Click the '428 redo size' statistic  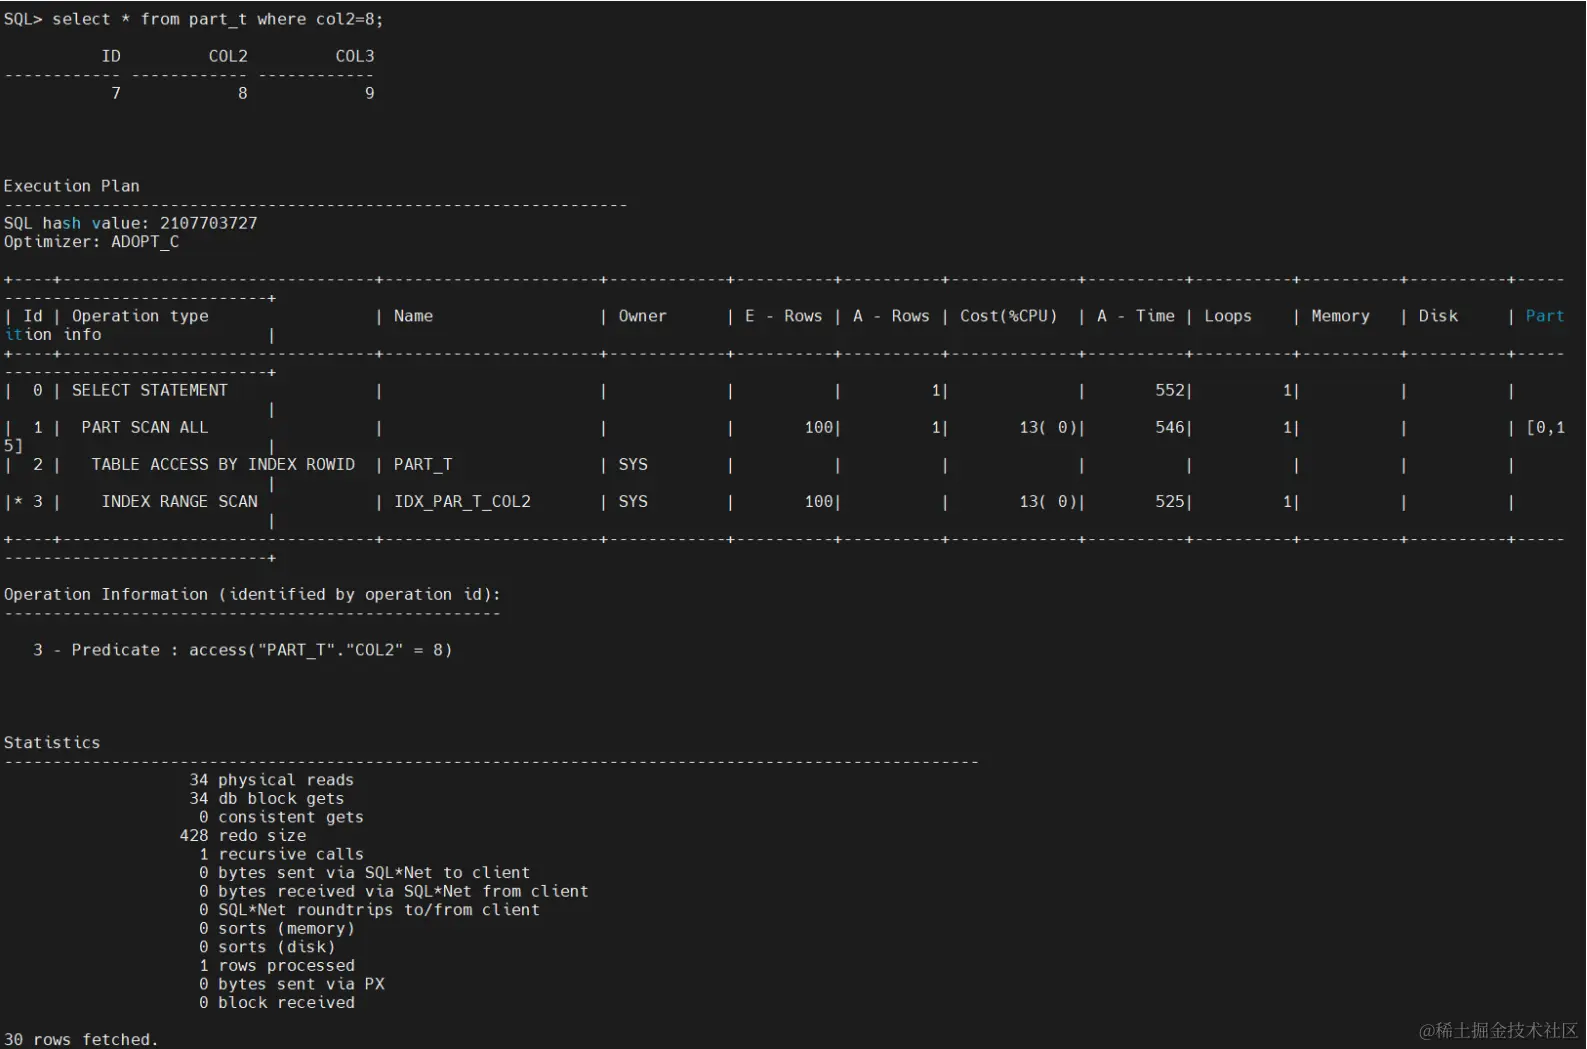[x=243, y=835]
